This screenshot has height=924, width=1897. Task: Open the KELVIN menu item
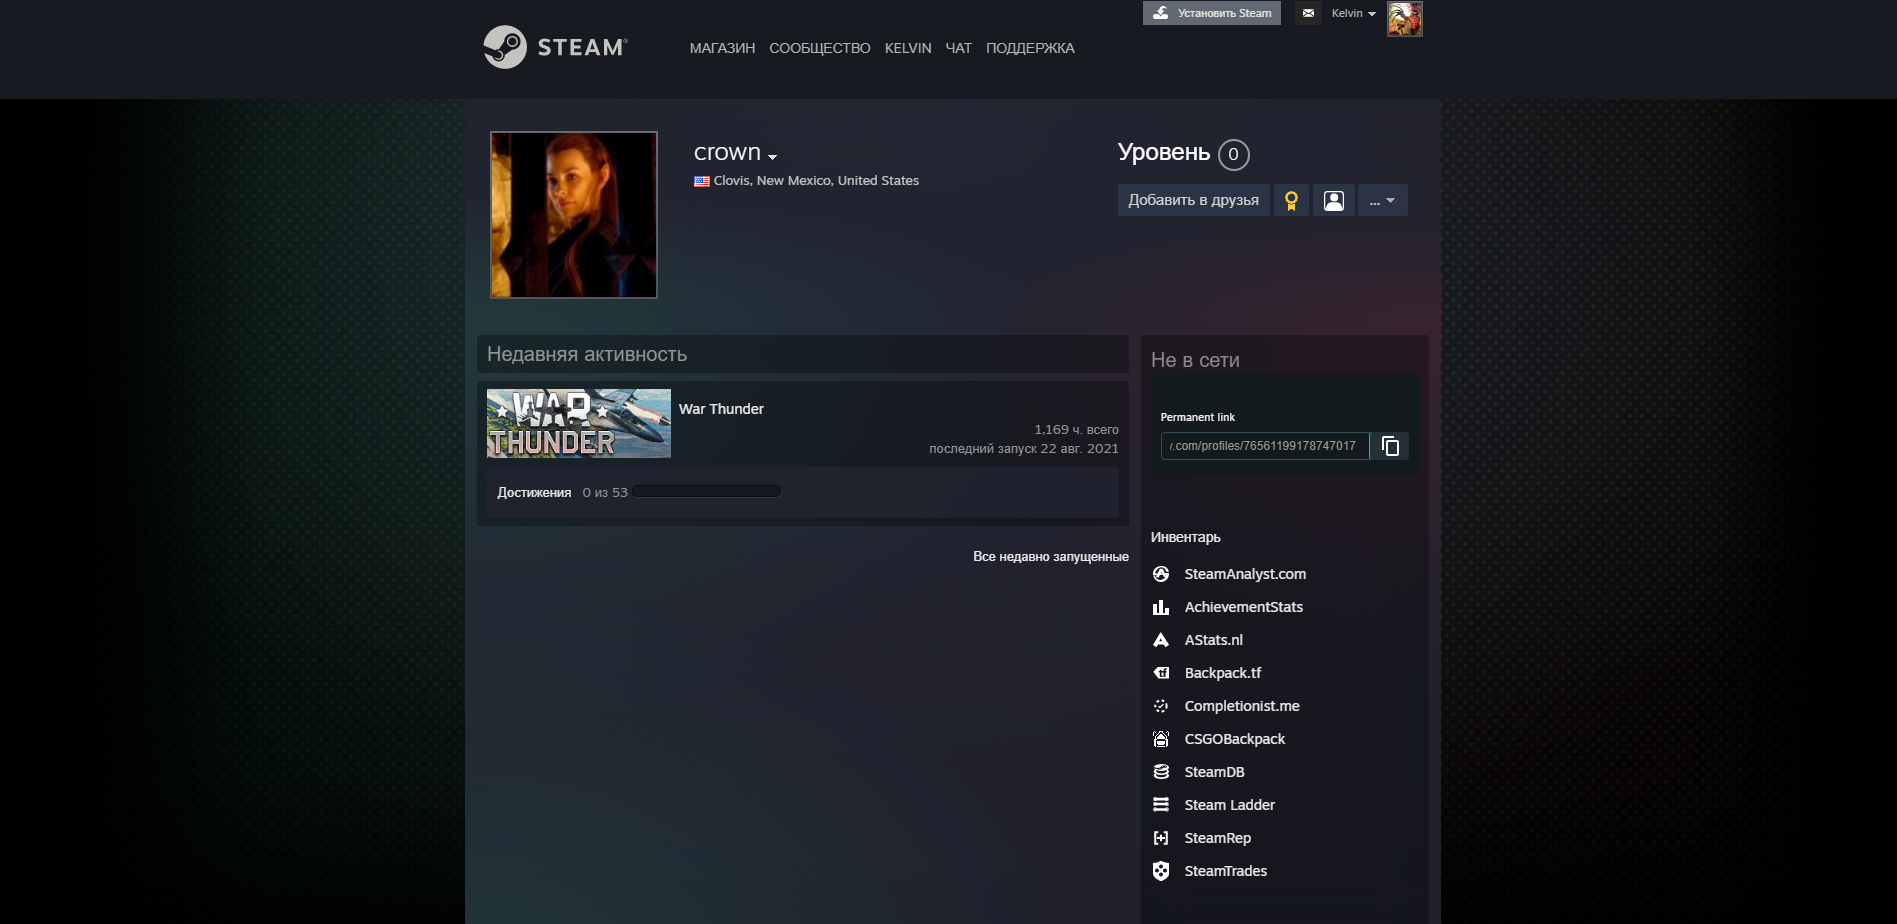click(908, 48)
